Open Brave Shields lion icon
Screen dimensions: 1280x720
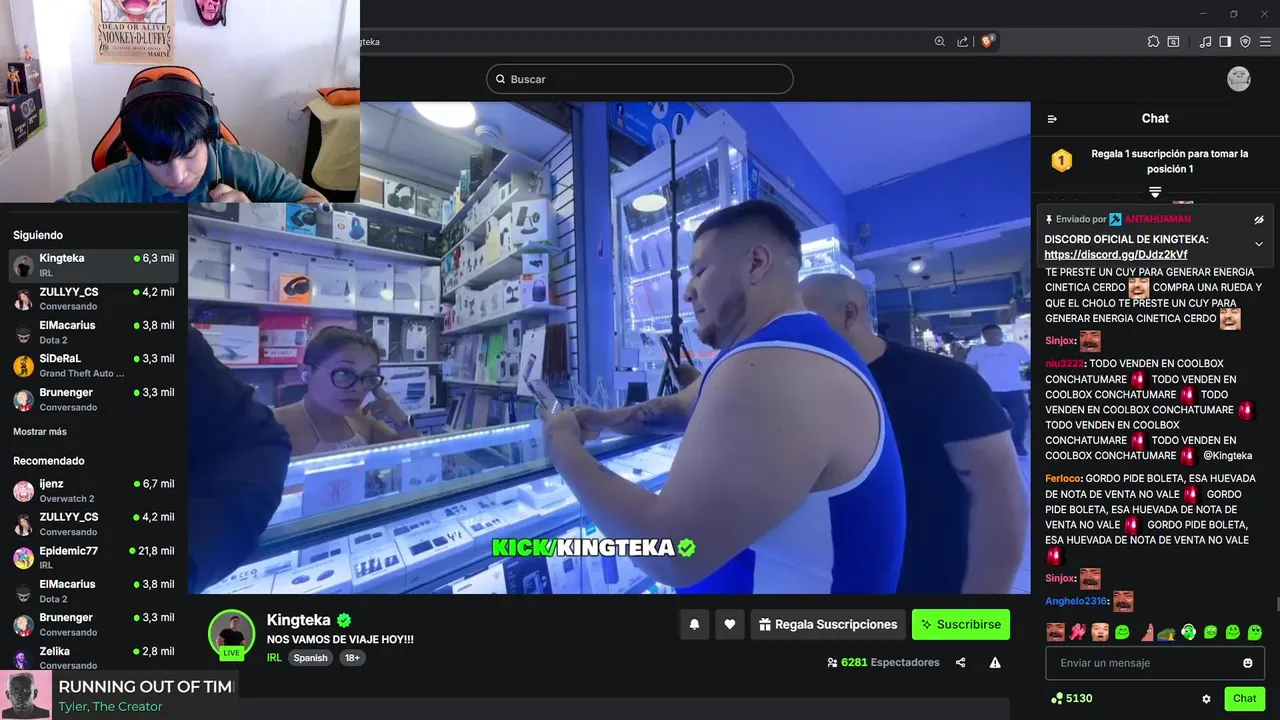click(987, 41)
